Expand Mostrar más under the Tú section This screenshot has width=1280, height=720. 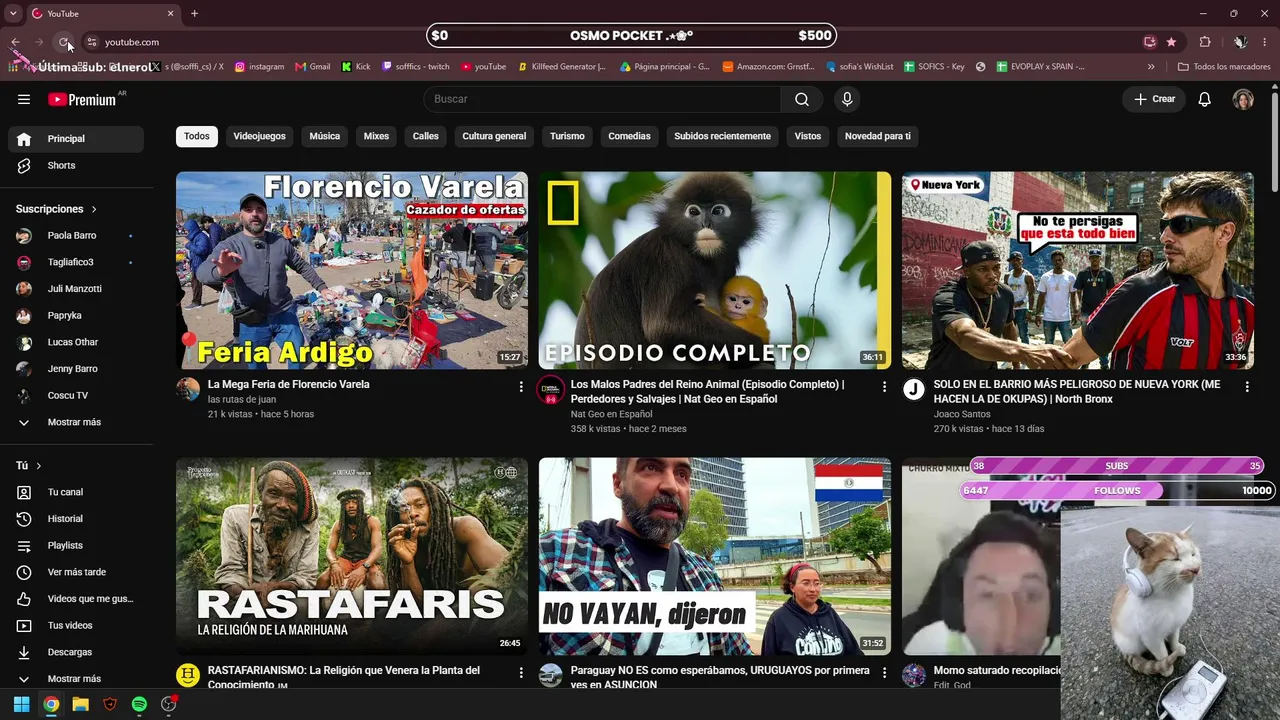pos(76,679)
